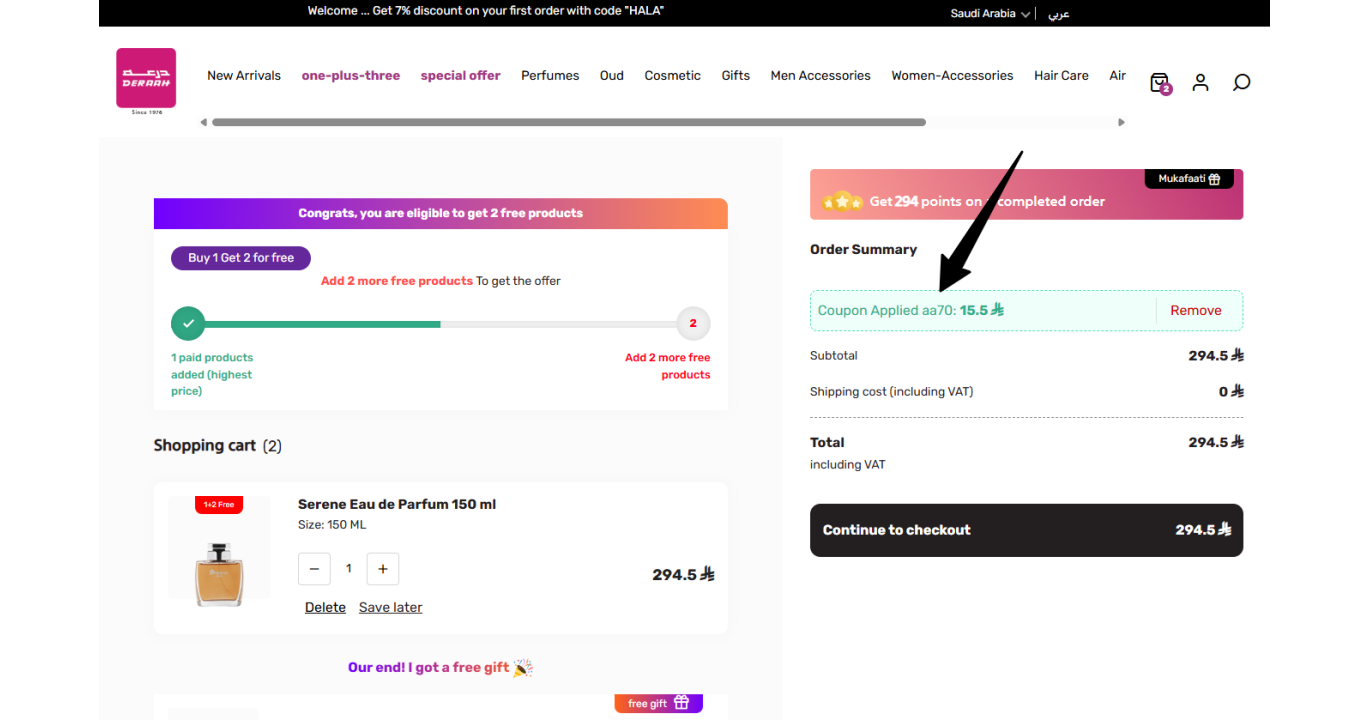
Task: Open the shopping cart icon in the header
Action: (1160, 83)
